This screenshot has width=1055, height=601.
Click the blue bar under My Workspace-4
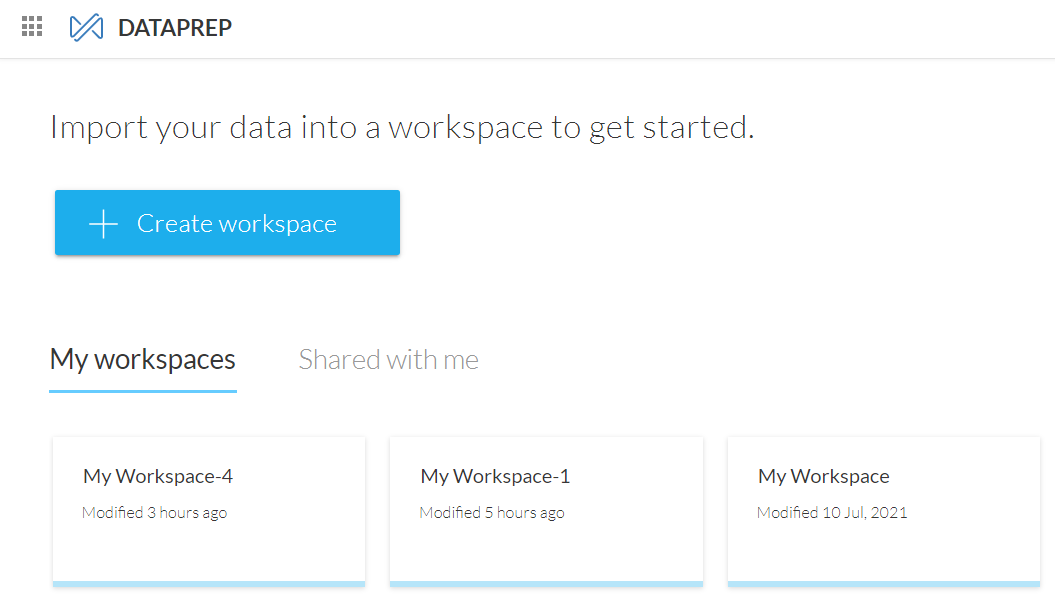(208, 583)
